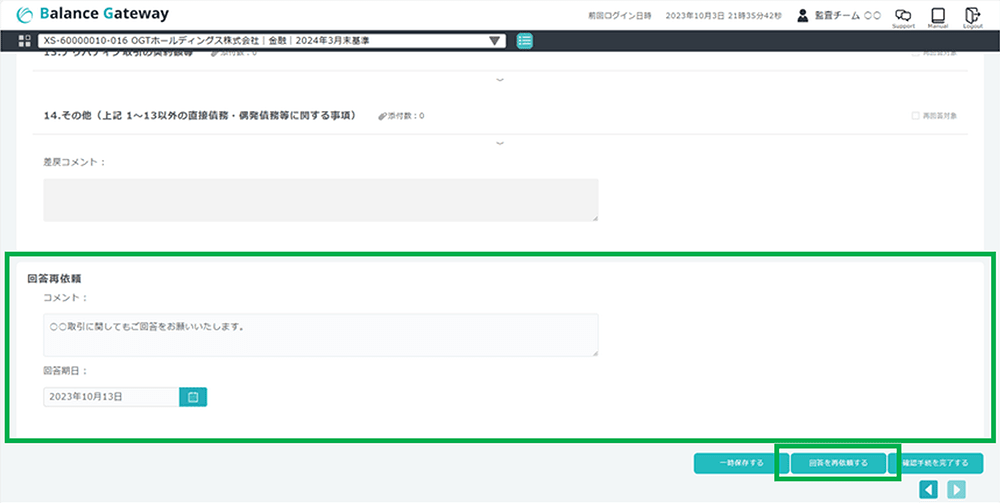Go to previous page arrow

coord(929,489)
